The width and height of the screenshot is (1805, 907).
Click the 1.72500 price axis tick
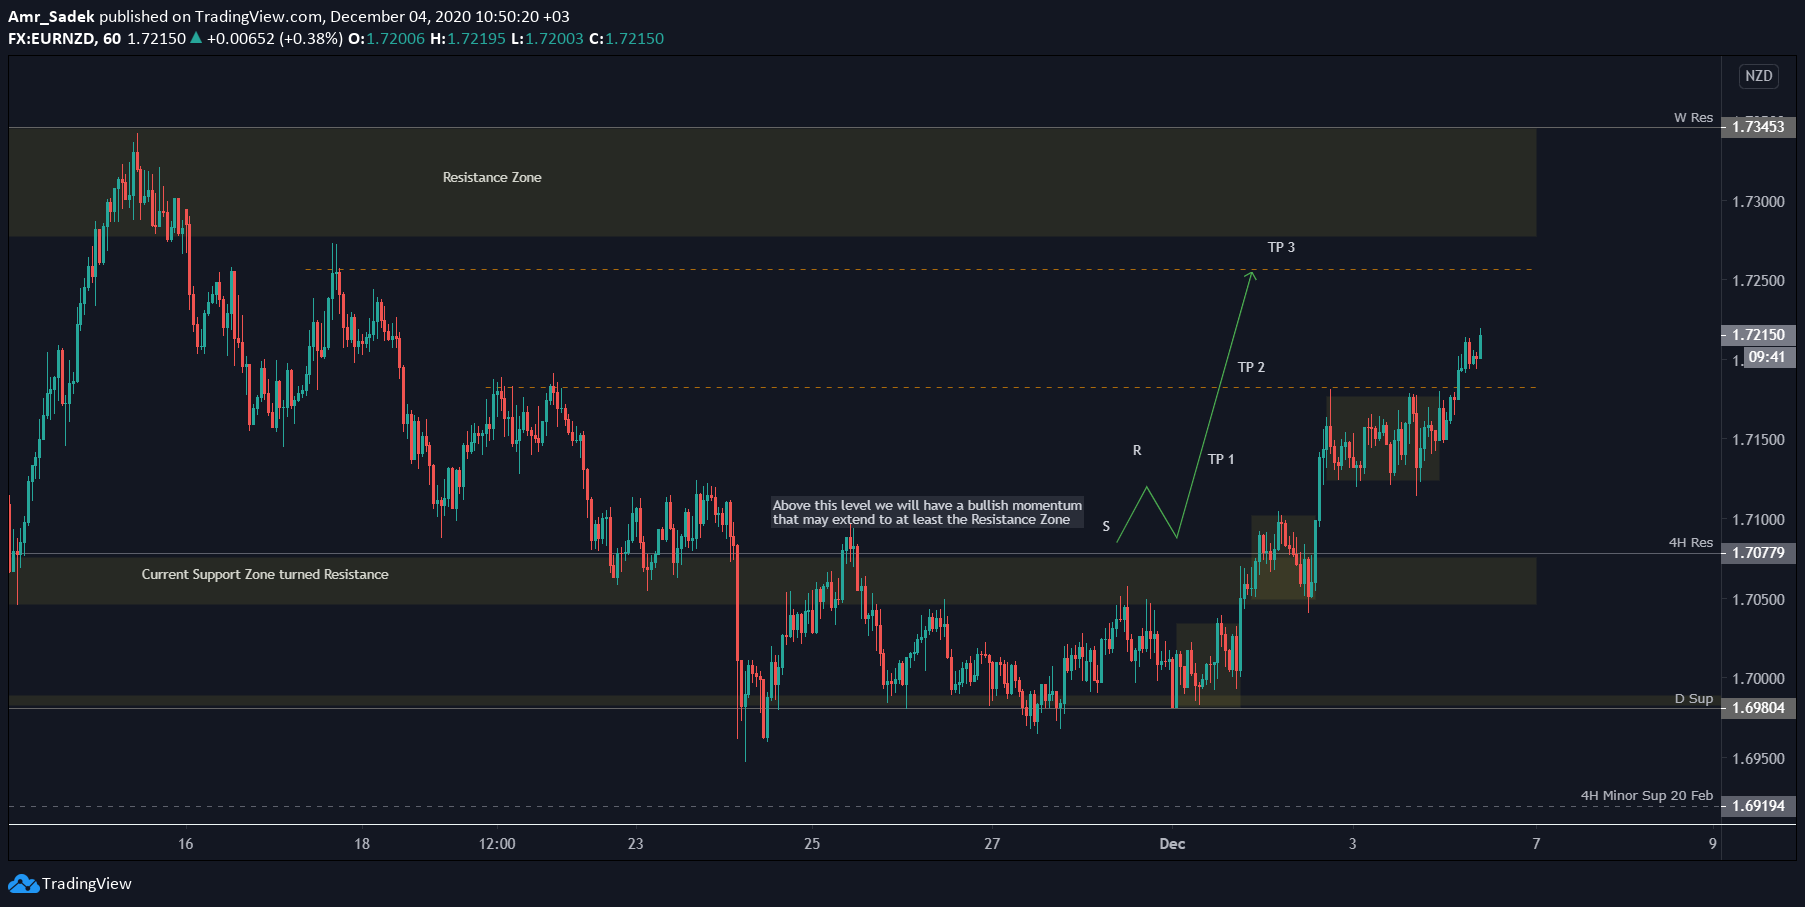[1758, 281]
